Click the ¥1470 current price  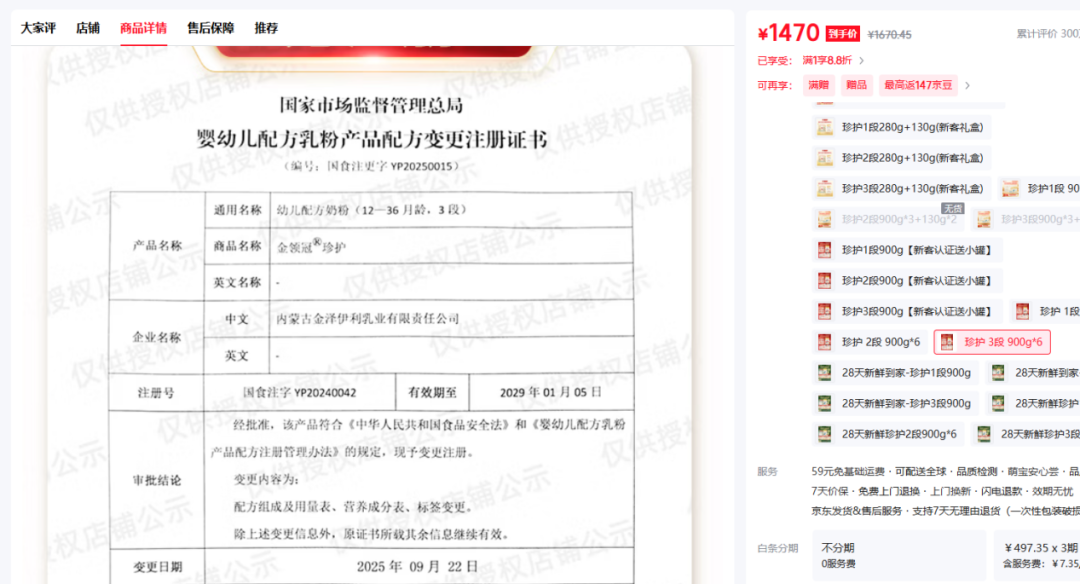coord(789,33)
